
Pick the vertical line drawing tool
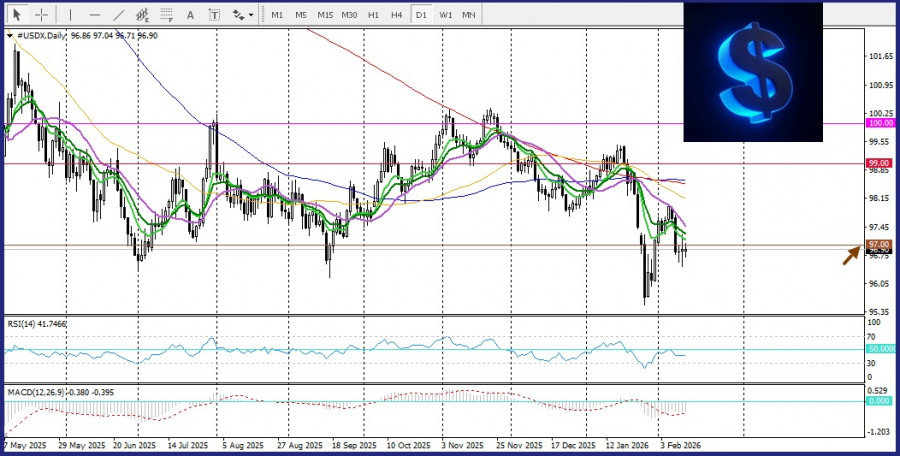click(69, 15)
